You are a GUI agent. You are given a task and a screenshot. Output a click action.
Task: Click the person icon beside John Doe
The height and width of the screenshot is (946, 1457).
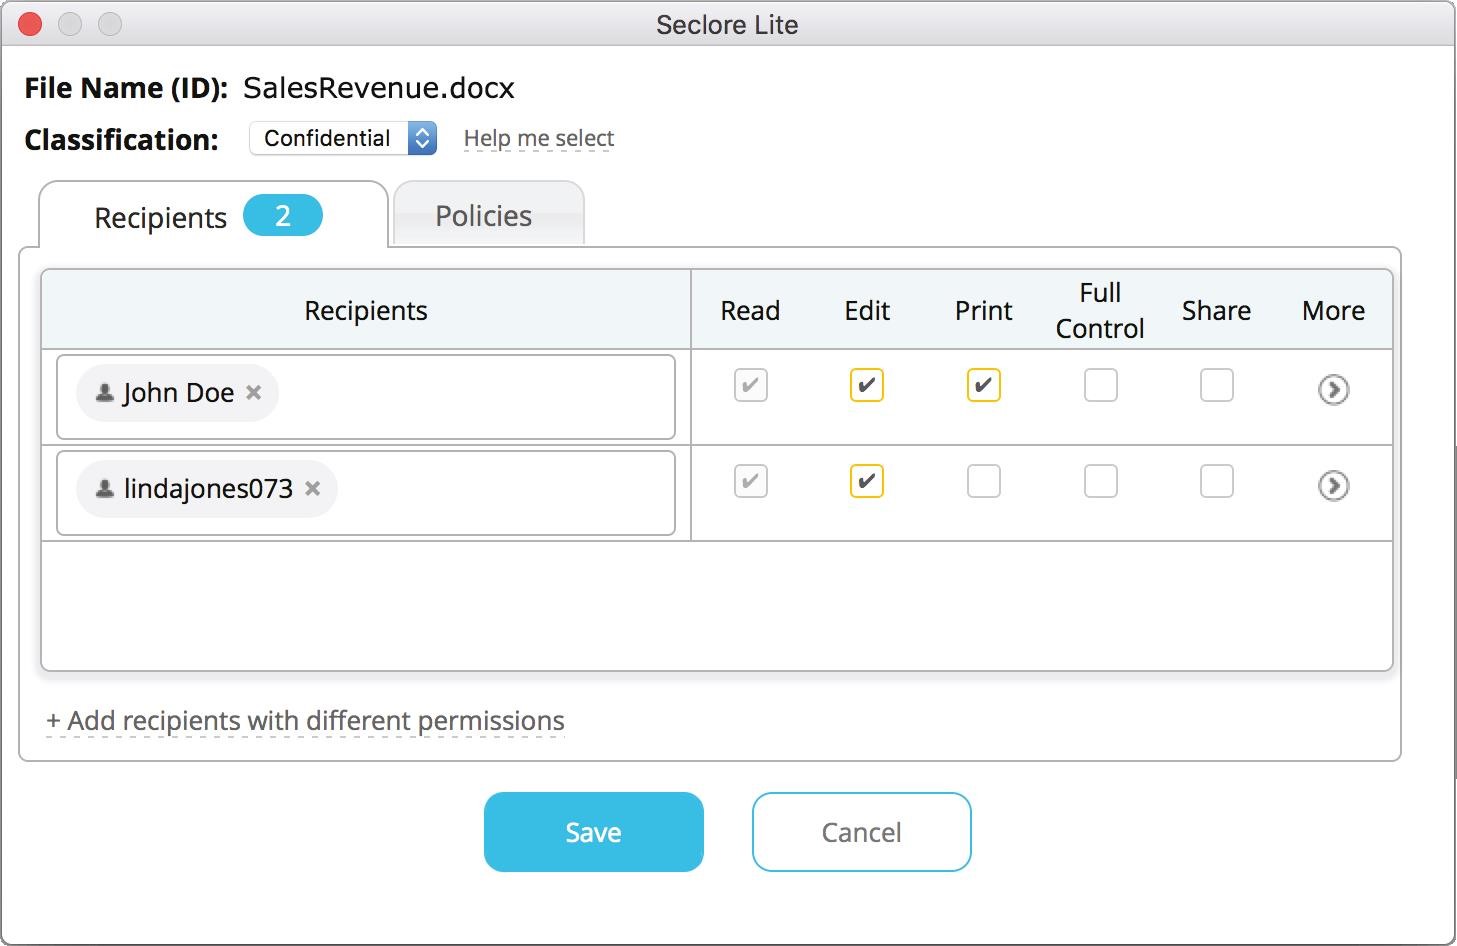point(104,393)
